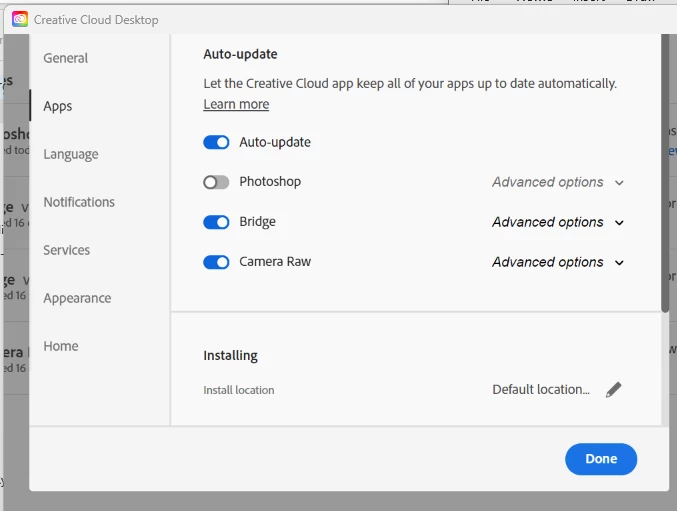Image resolution: width=677 pixels, height=511 pixels.
Task: Click the Installing section heading
Action: click(x=231, y=355)
